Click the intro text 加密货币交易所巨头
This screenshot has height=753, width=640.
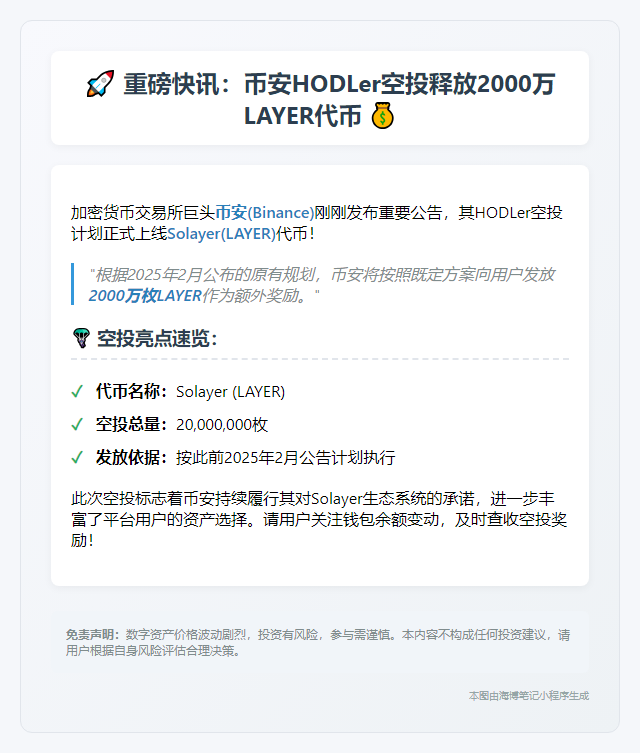143,212
